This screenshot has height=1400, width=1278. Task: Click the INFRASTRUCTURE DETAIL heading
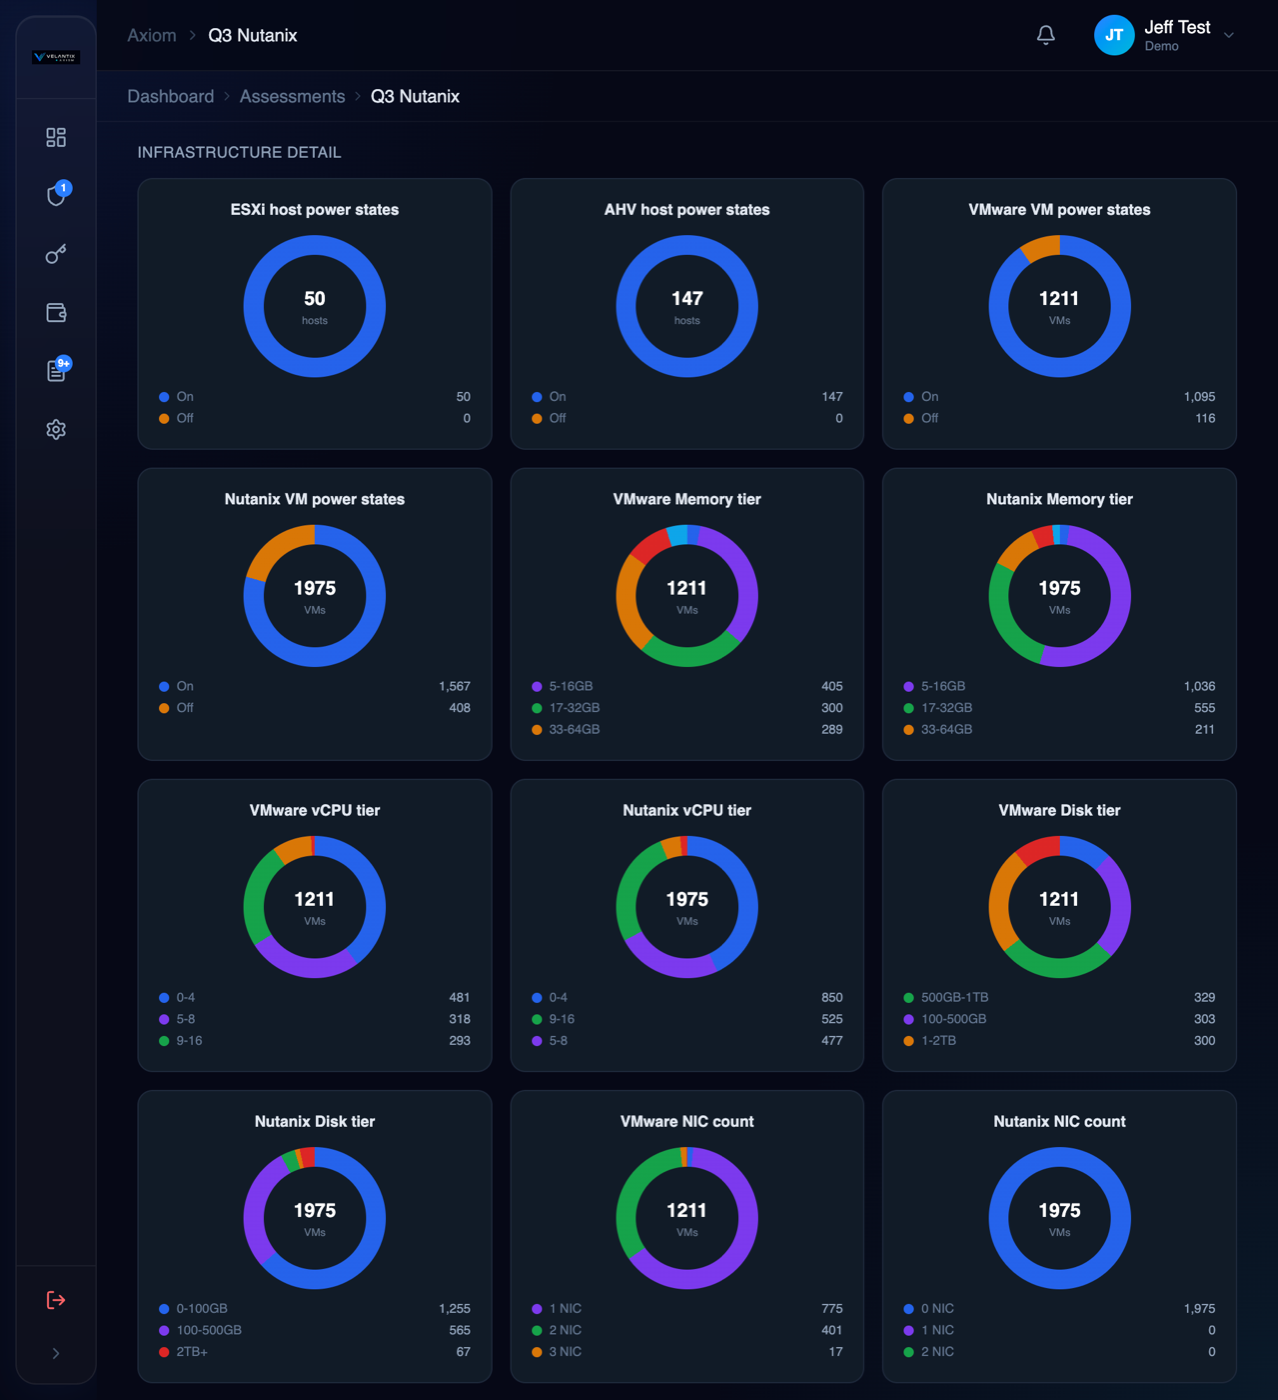pos(239,152)
